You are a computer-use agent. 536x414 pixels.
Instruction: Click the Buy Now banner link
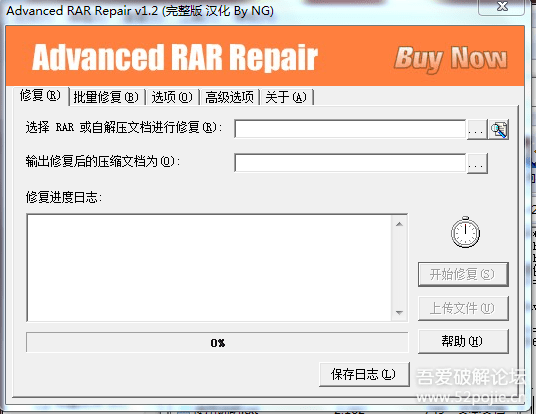451,59
